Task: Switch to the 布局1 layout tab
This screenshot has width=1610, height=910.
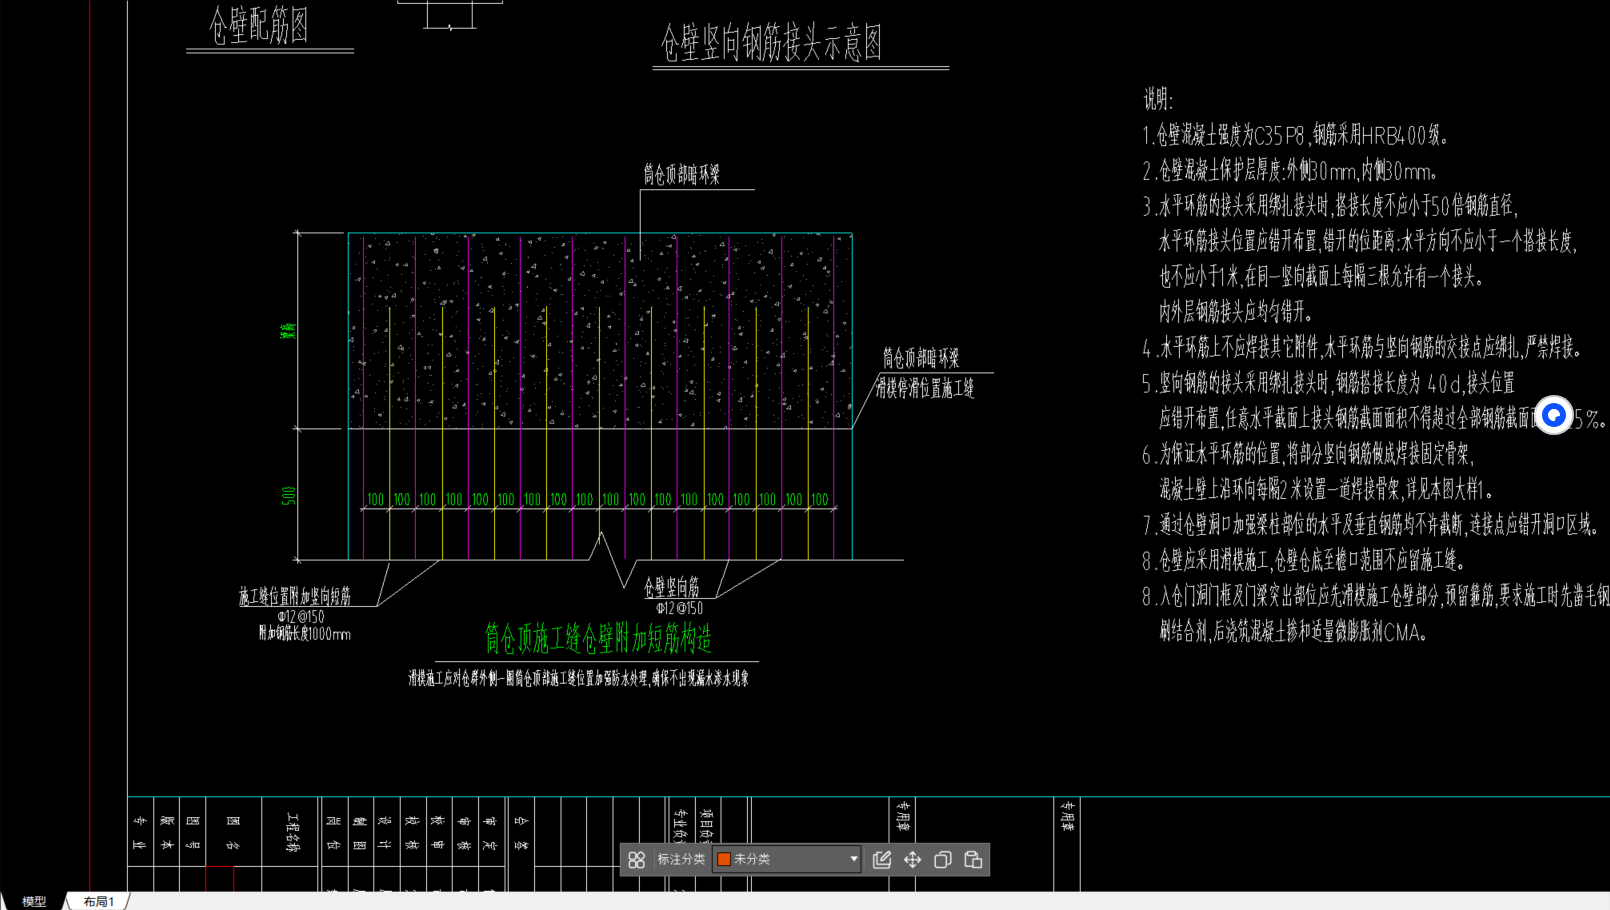Action: [x=99, y=901]
